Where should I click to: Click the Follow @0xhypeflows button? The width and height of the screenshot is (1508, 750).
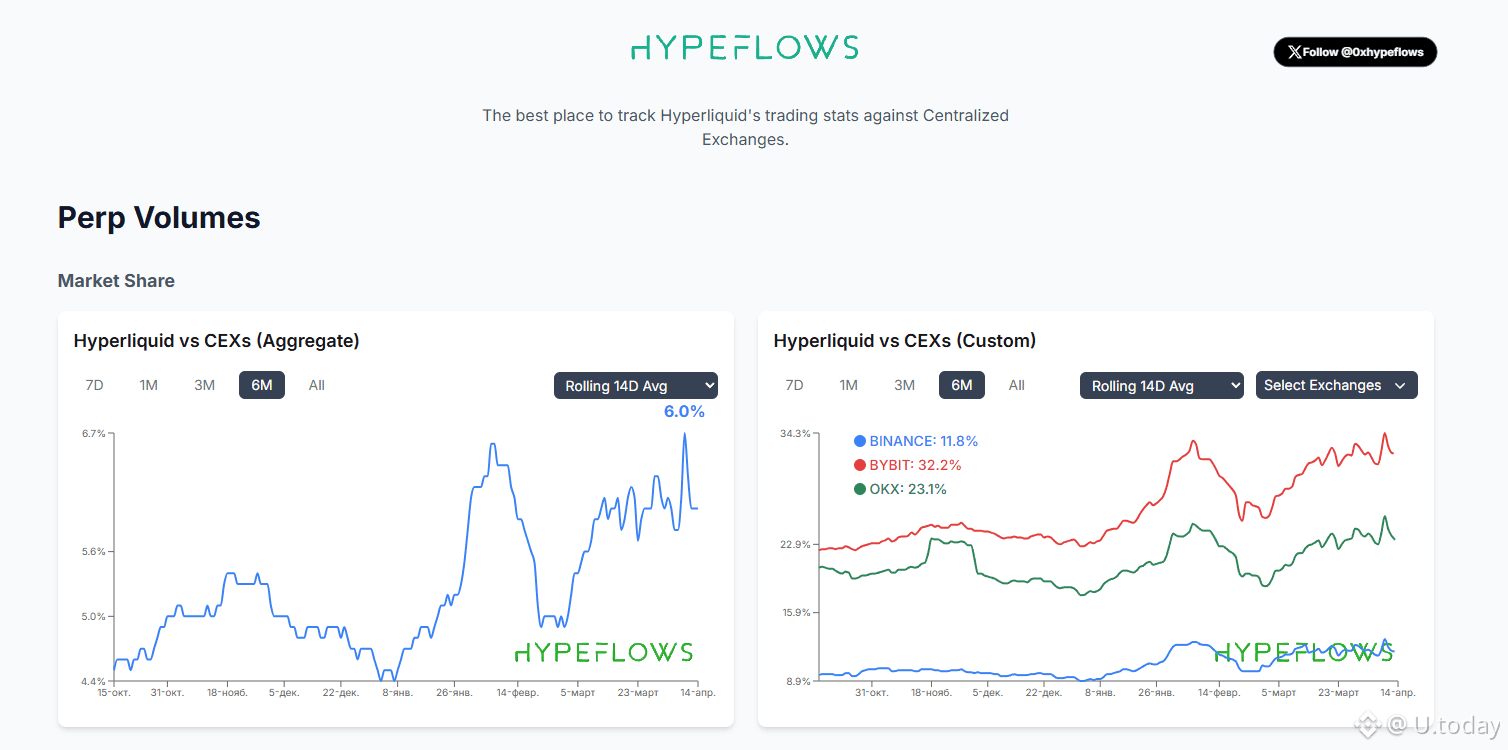[1355, 51]
